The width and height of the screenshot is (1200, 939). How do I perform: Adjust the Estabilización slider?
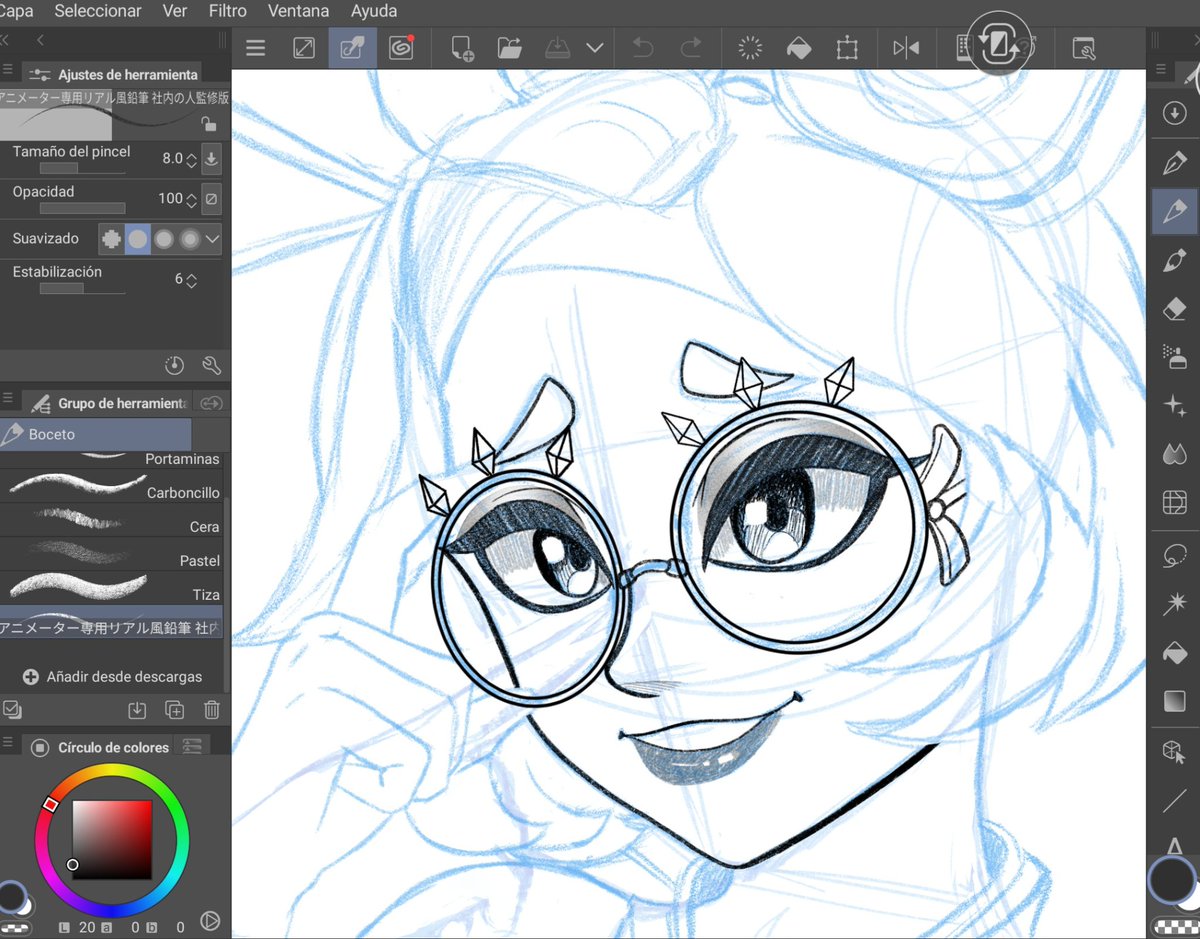coord(82,288)
